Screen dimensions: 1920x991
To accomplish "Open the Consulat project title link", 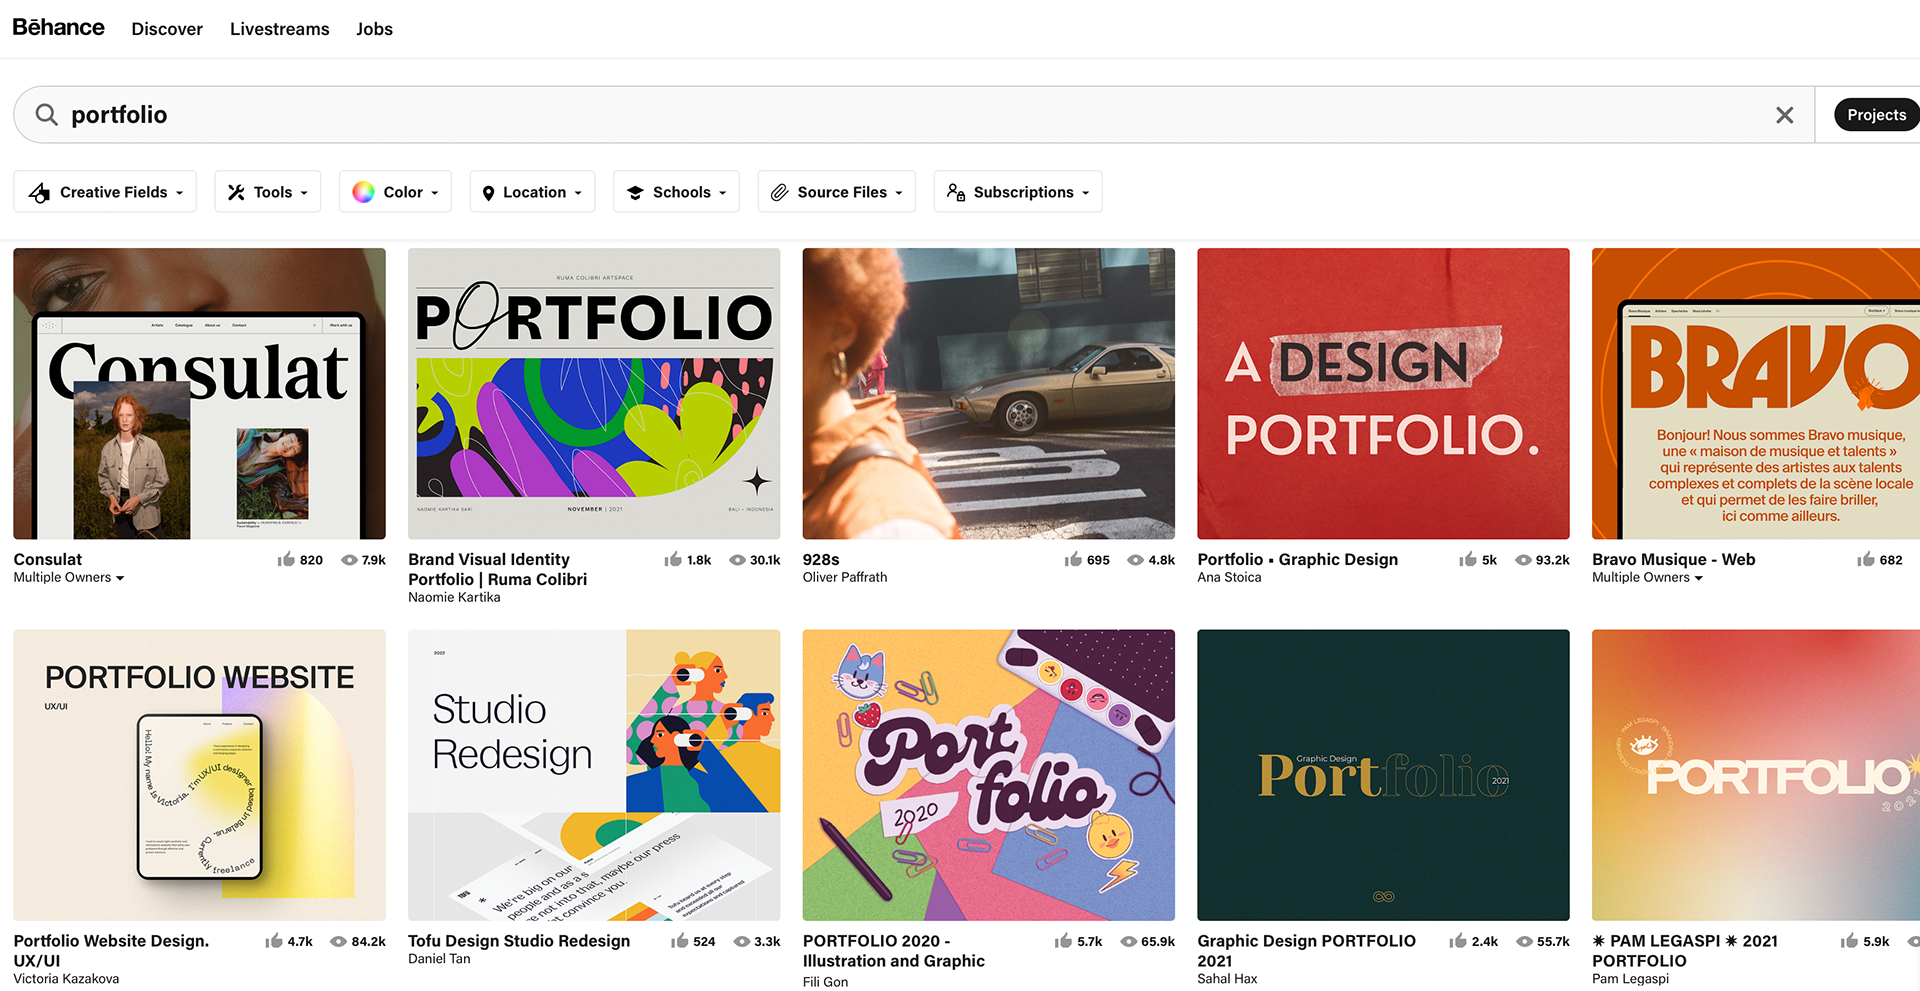I will (48, 560).
